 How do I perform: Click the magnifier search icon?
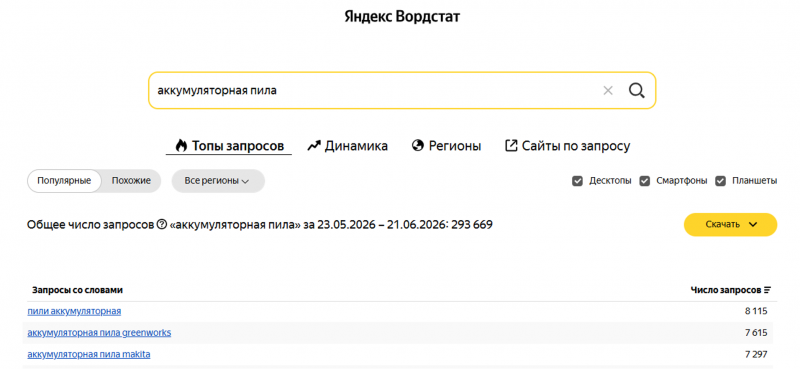click(x=636, y=91)
